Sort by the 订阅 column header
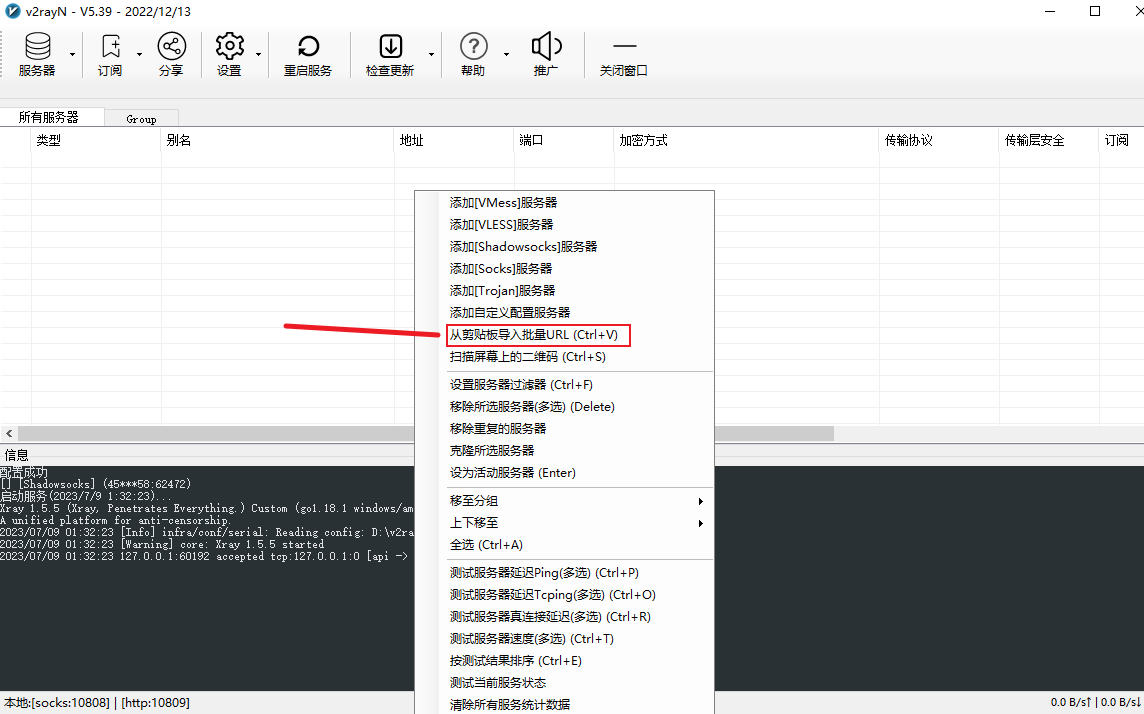This screenshot has width=1144, height=714. coord(1121,140)
